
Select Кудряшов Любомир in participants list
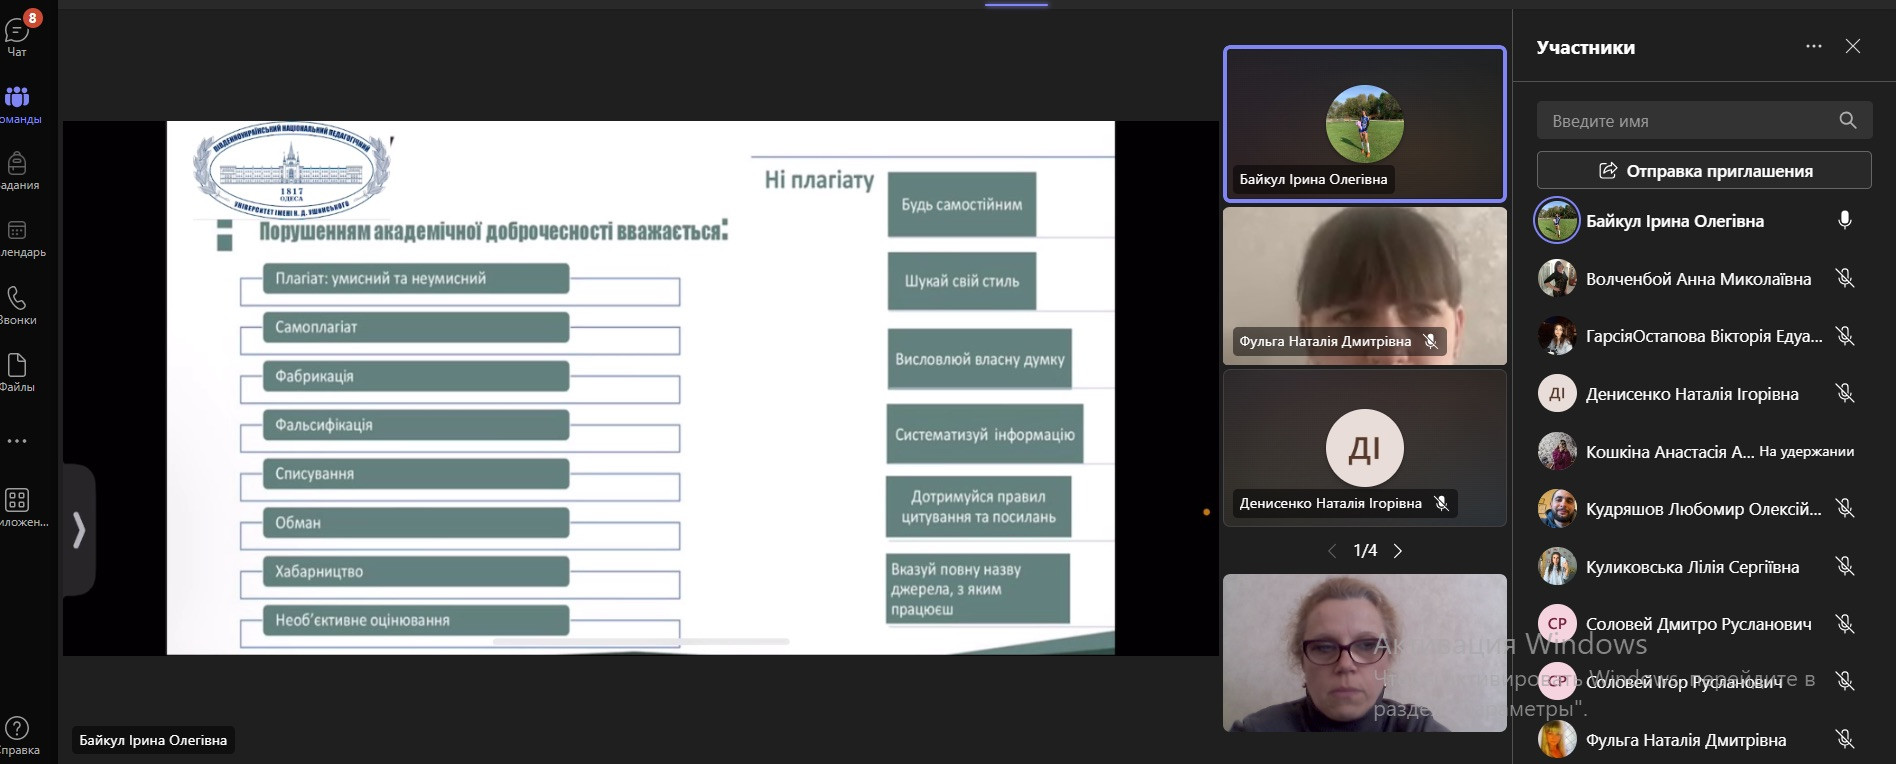(x=1704, y=509)
